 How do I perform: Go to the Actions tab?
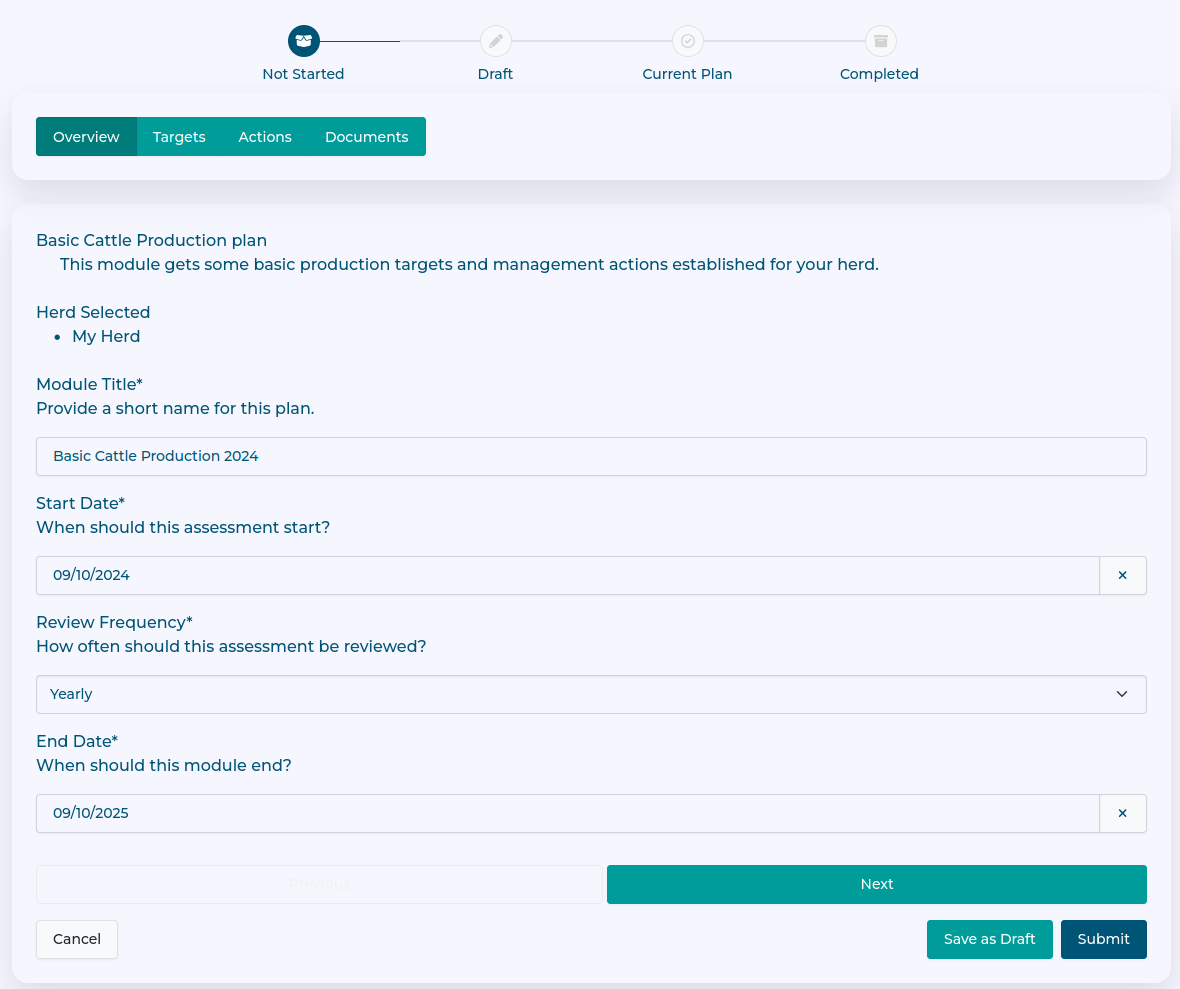tap(265, 137)
